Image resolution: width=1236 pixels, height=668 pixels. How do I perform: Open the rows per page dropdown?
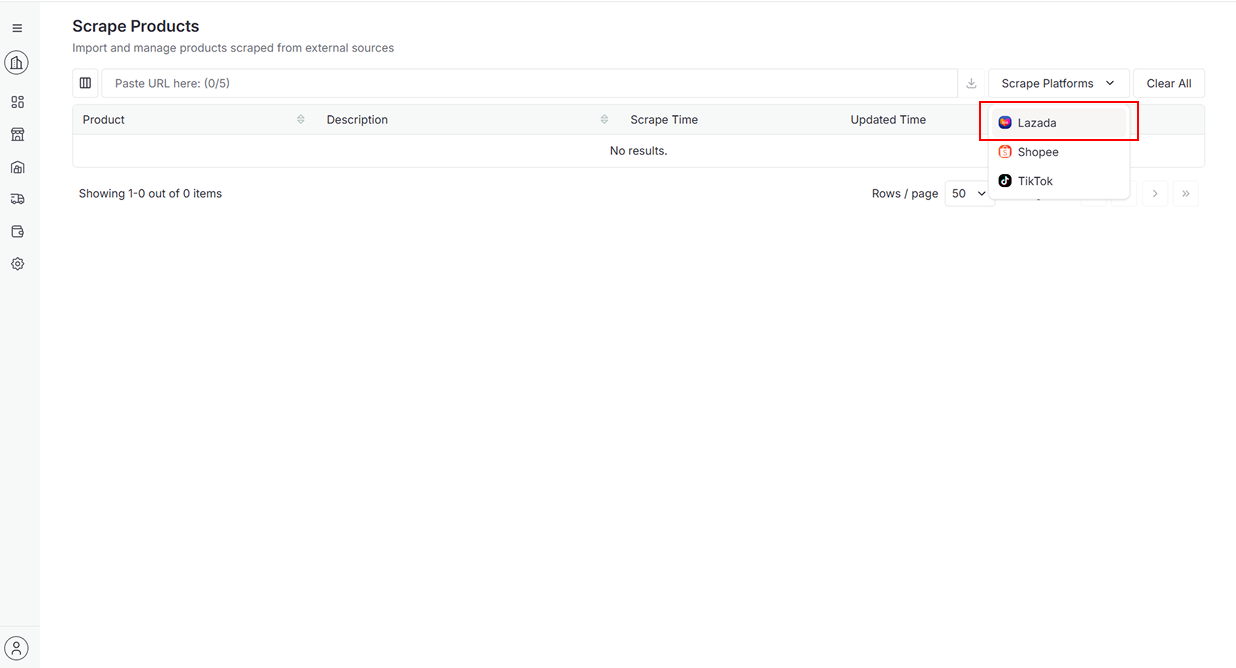(x=968, y=194)
